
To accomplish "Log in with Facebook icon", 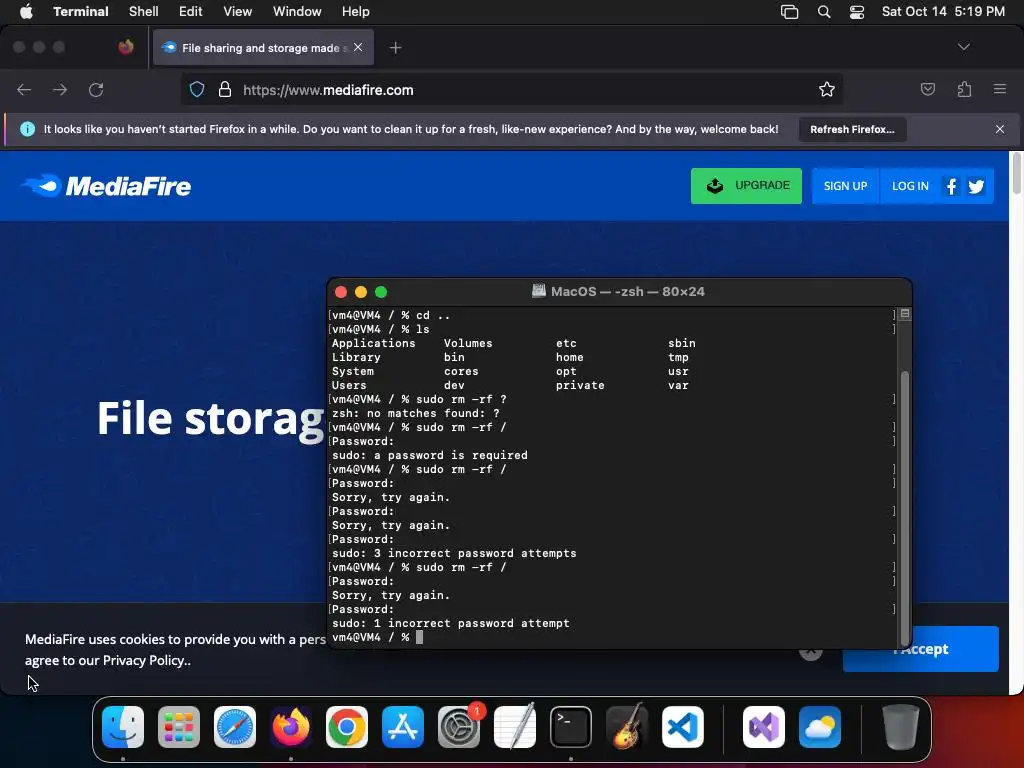I will tap(952, 187).
